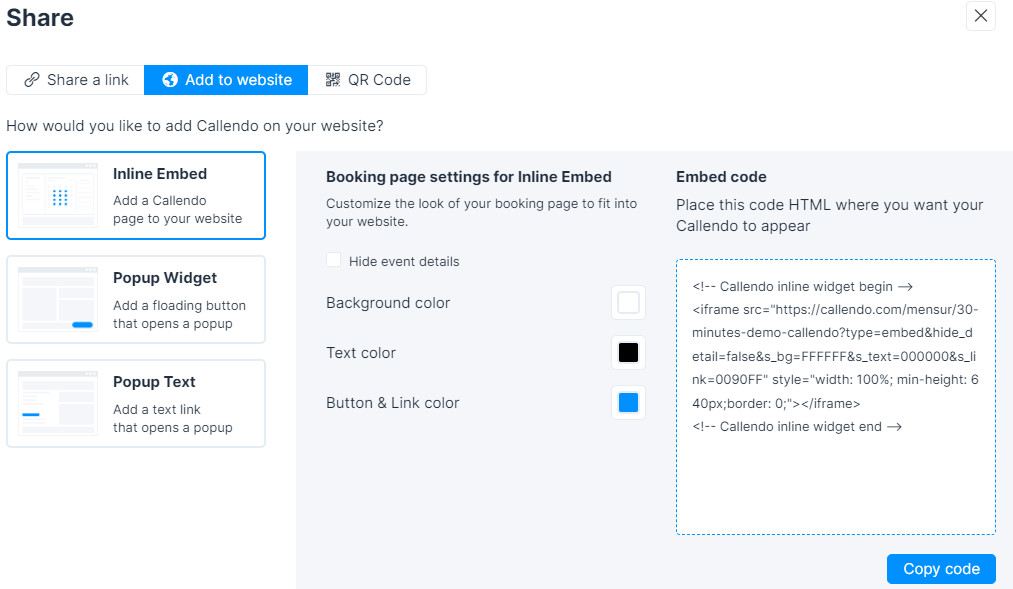Open the Button & Link color swatch
This screenshot has height=589, width=1013.
[629, 402]
